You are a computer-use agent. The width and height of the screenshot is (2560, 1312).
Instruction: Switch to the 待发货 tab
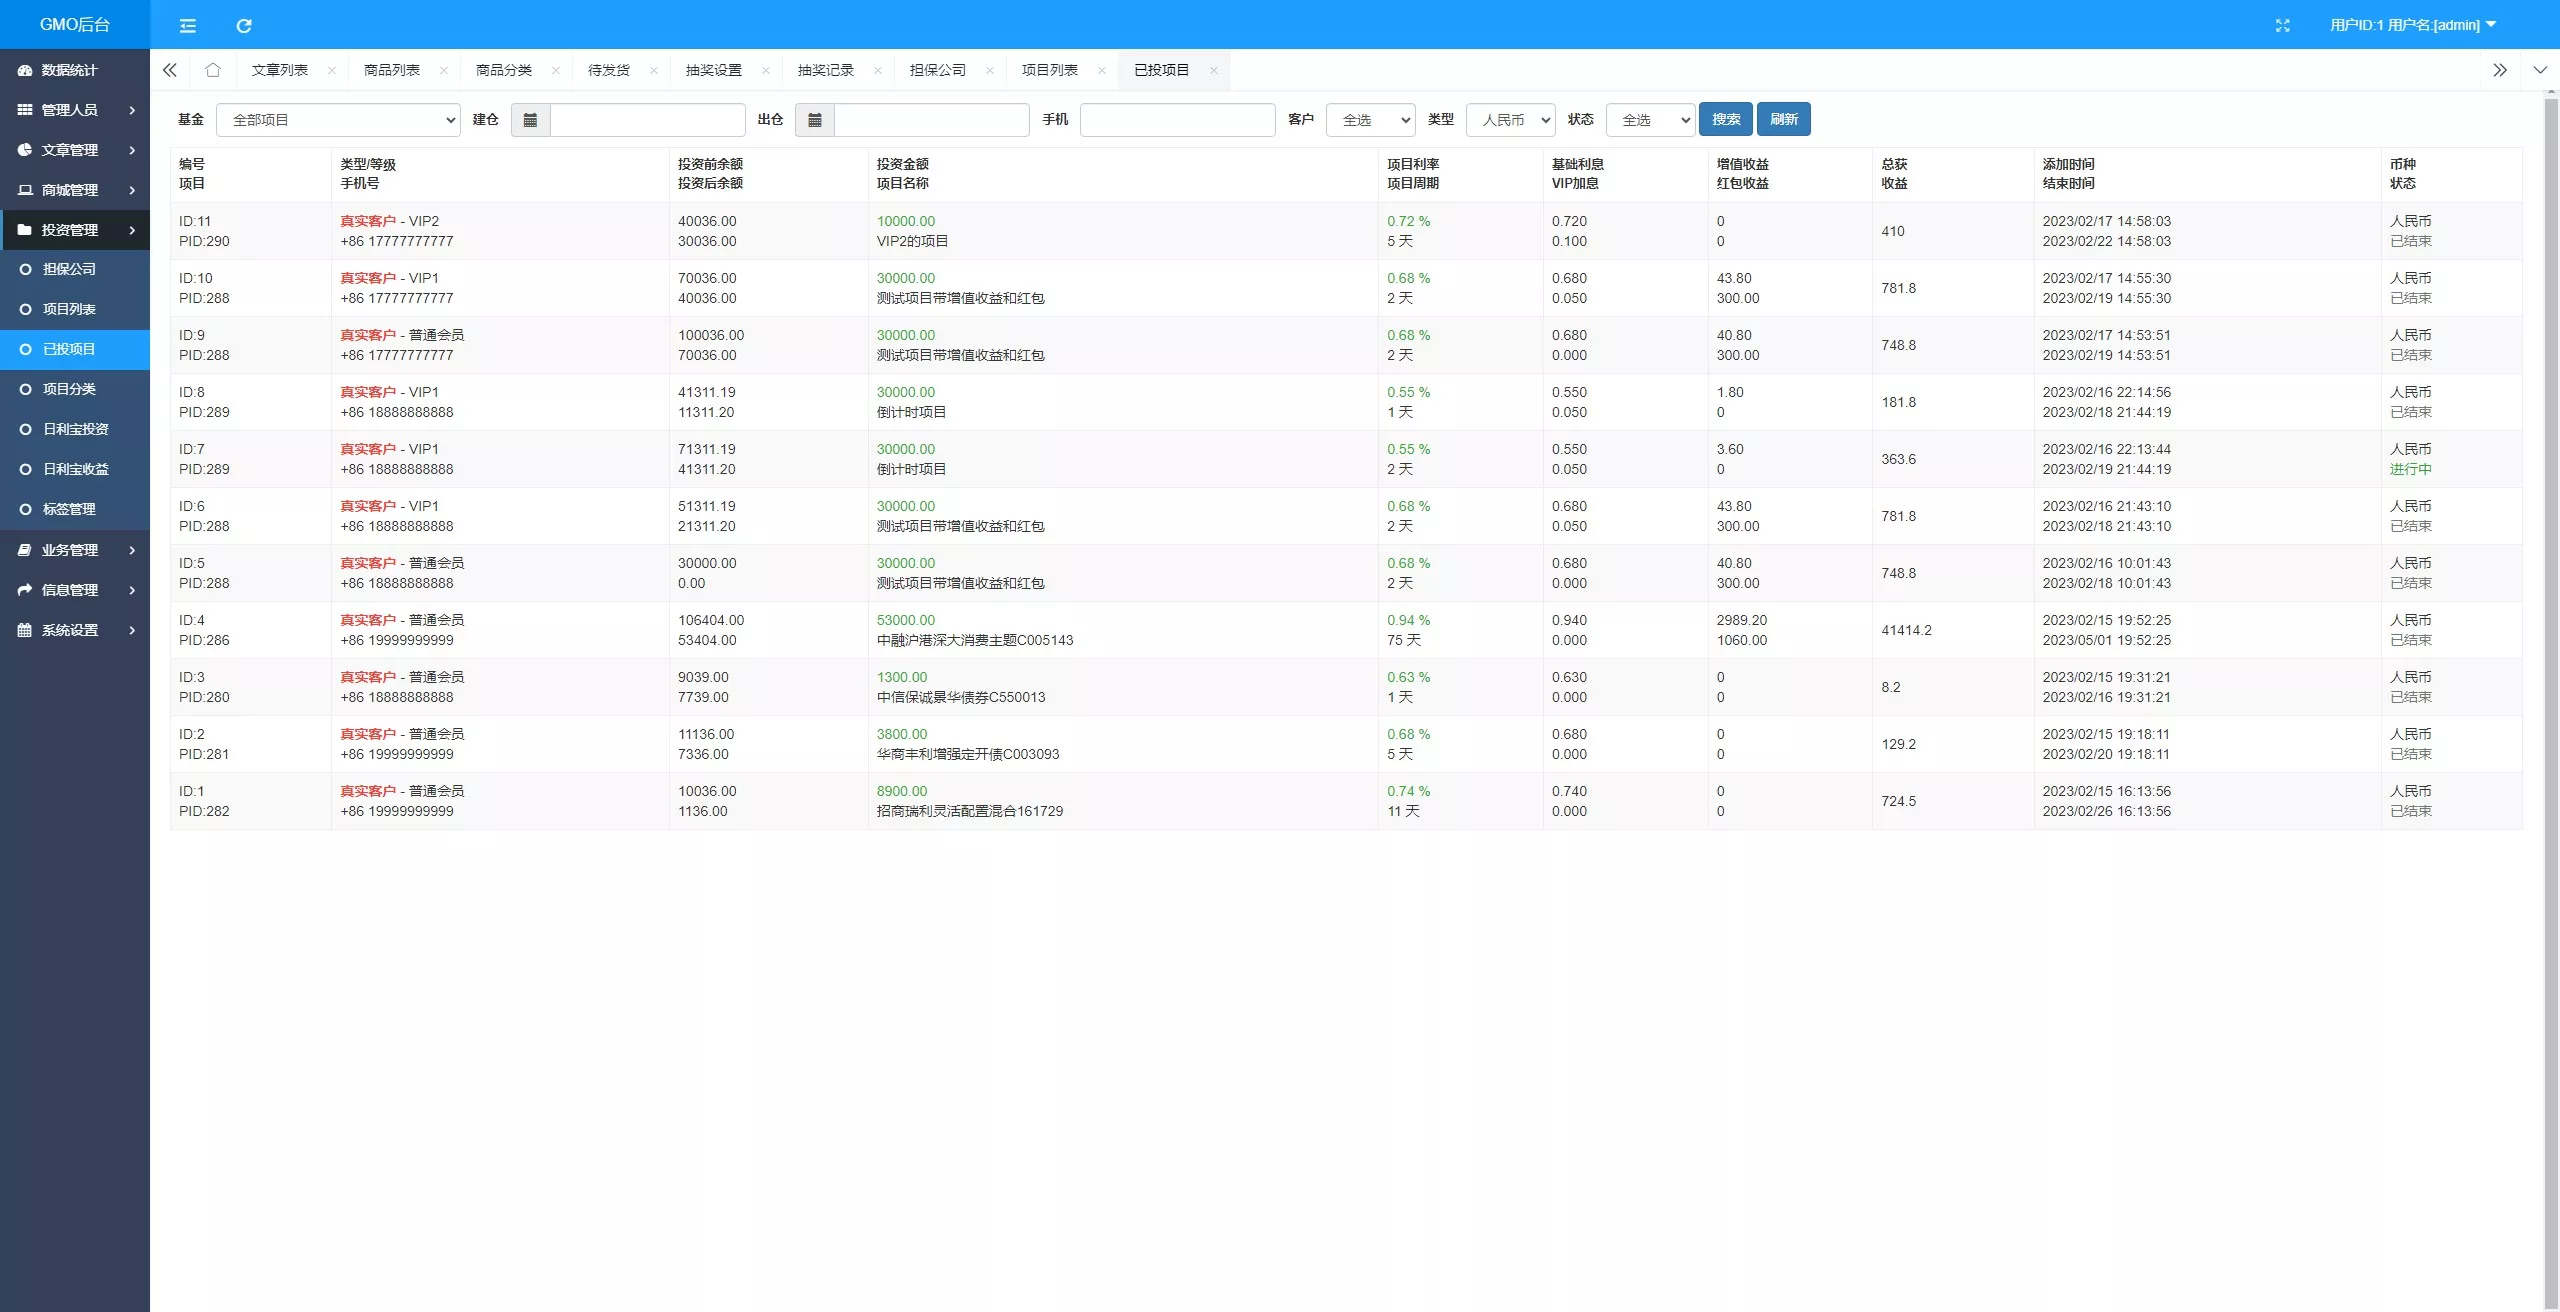pos(609,70)
